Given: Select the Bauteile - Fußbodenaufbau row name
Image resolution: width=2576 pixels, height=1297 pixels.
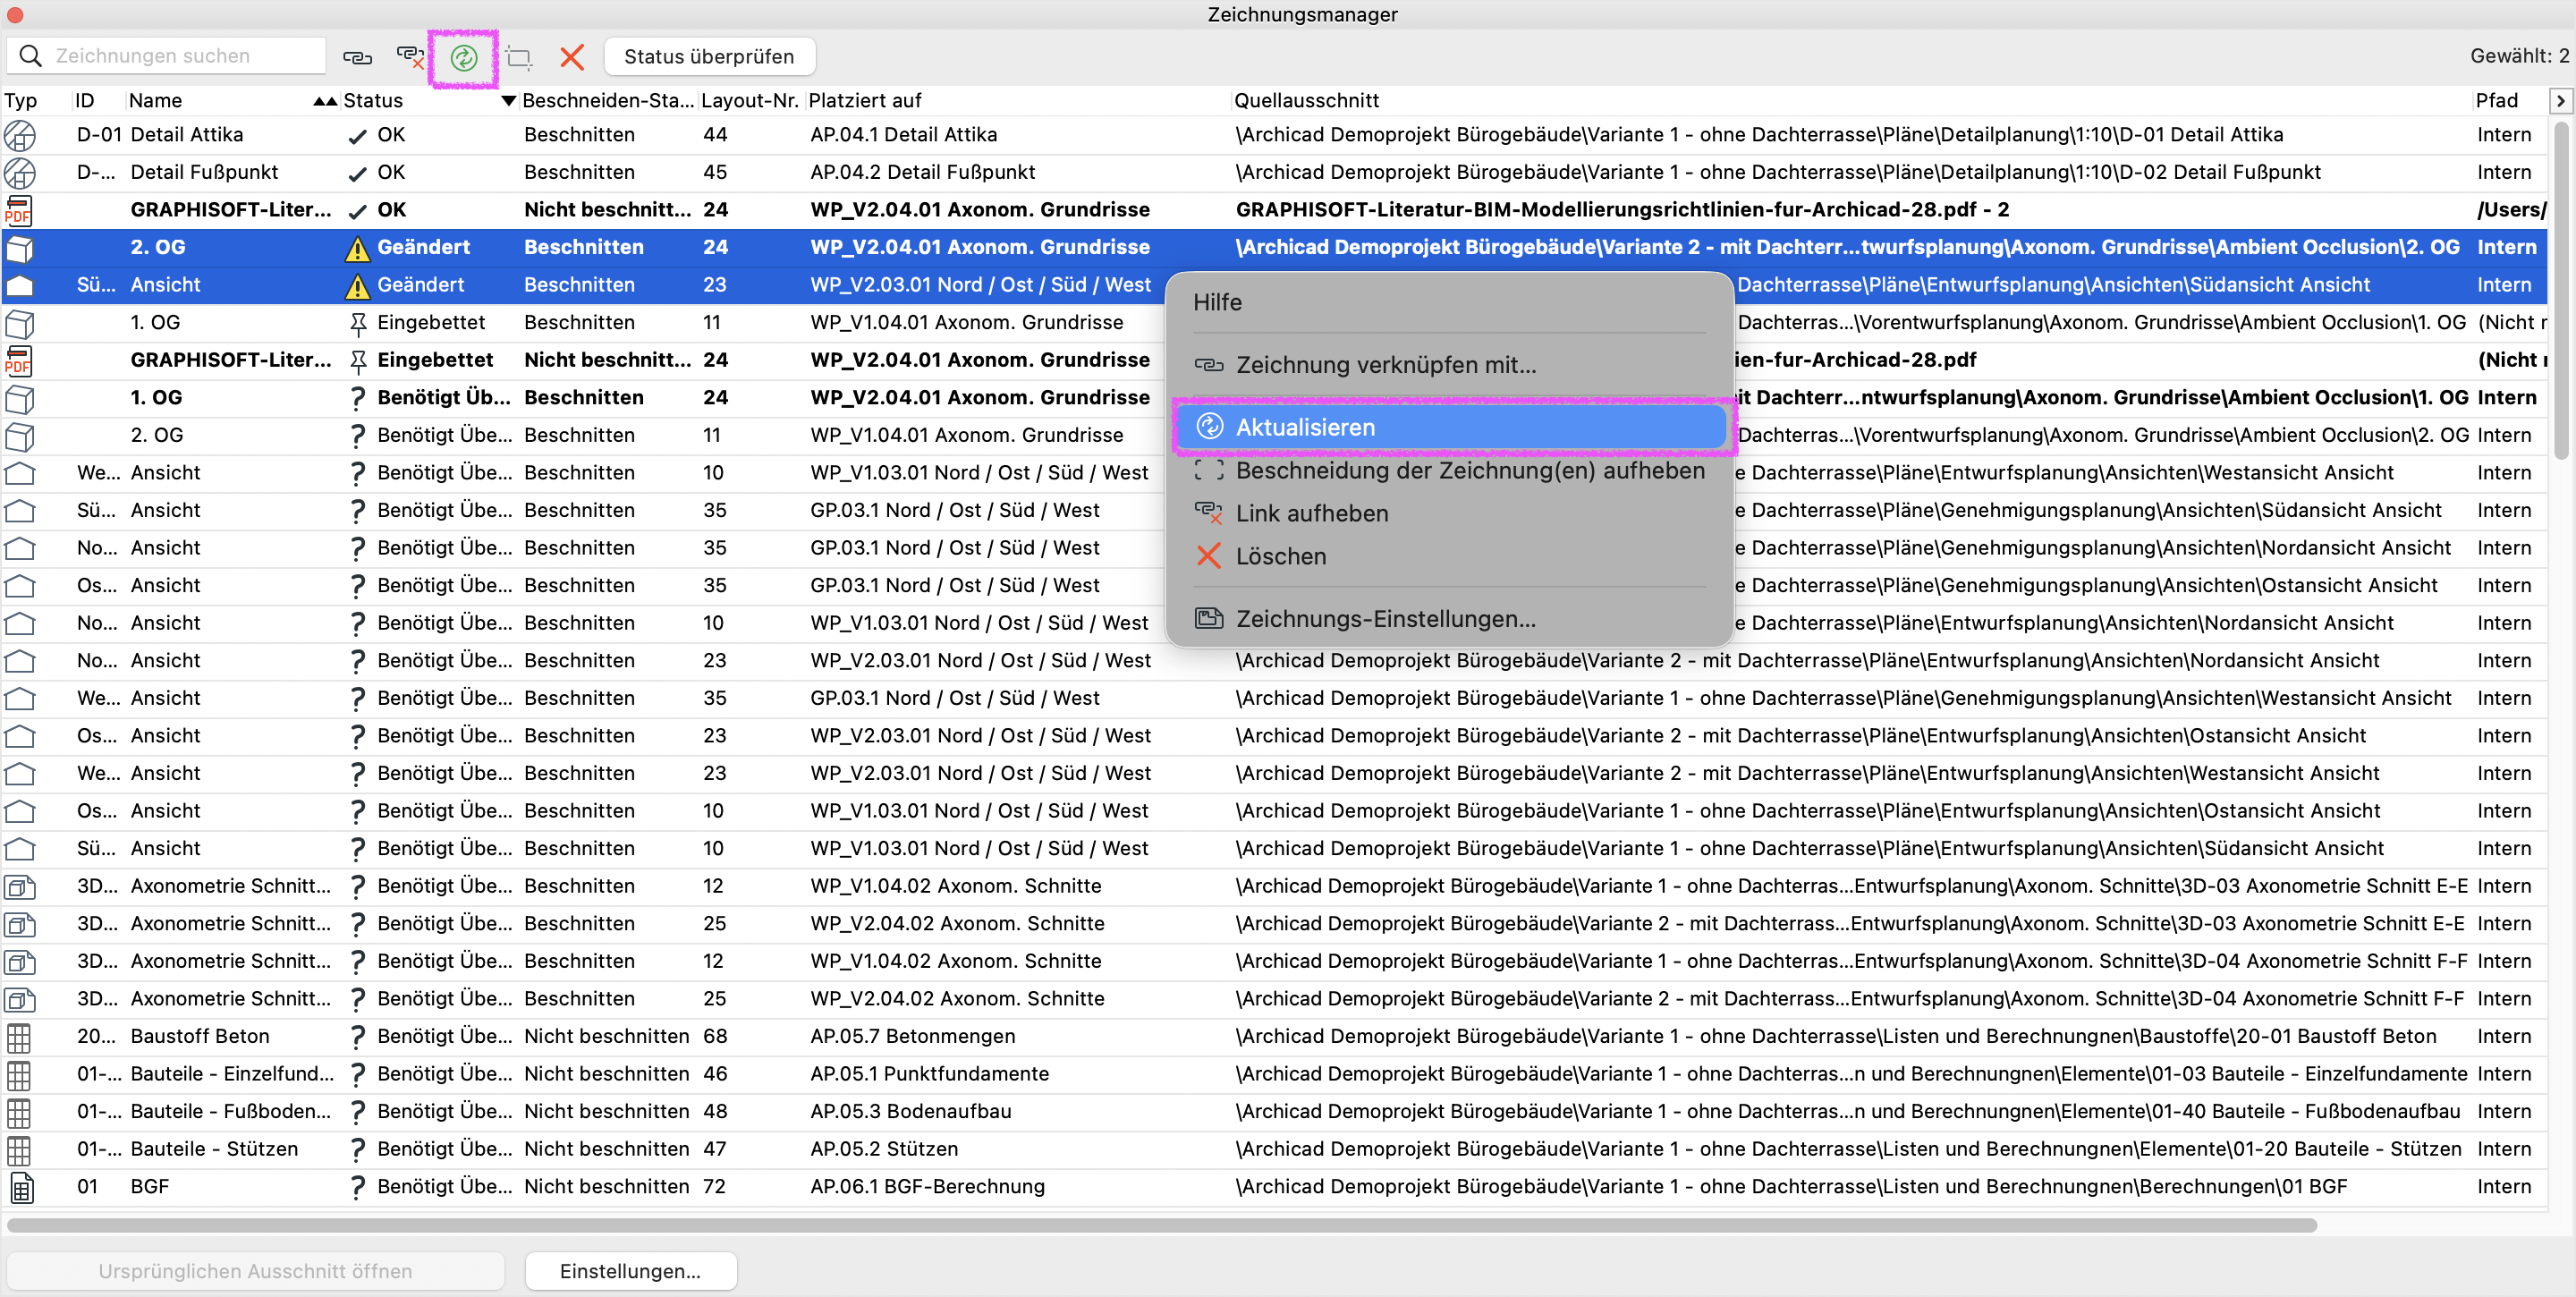Looking at the screenshot, I should (231, 1112).
